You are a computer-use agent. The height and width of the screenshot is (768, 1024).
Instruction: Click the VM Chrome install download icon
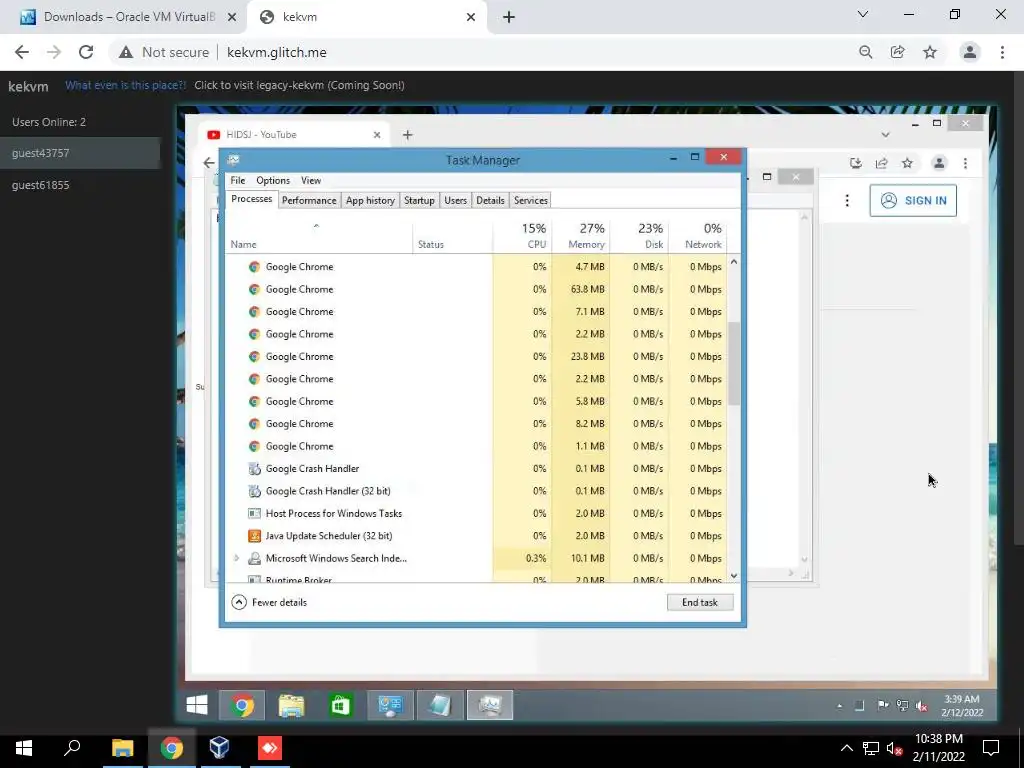[856, 163]
